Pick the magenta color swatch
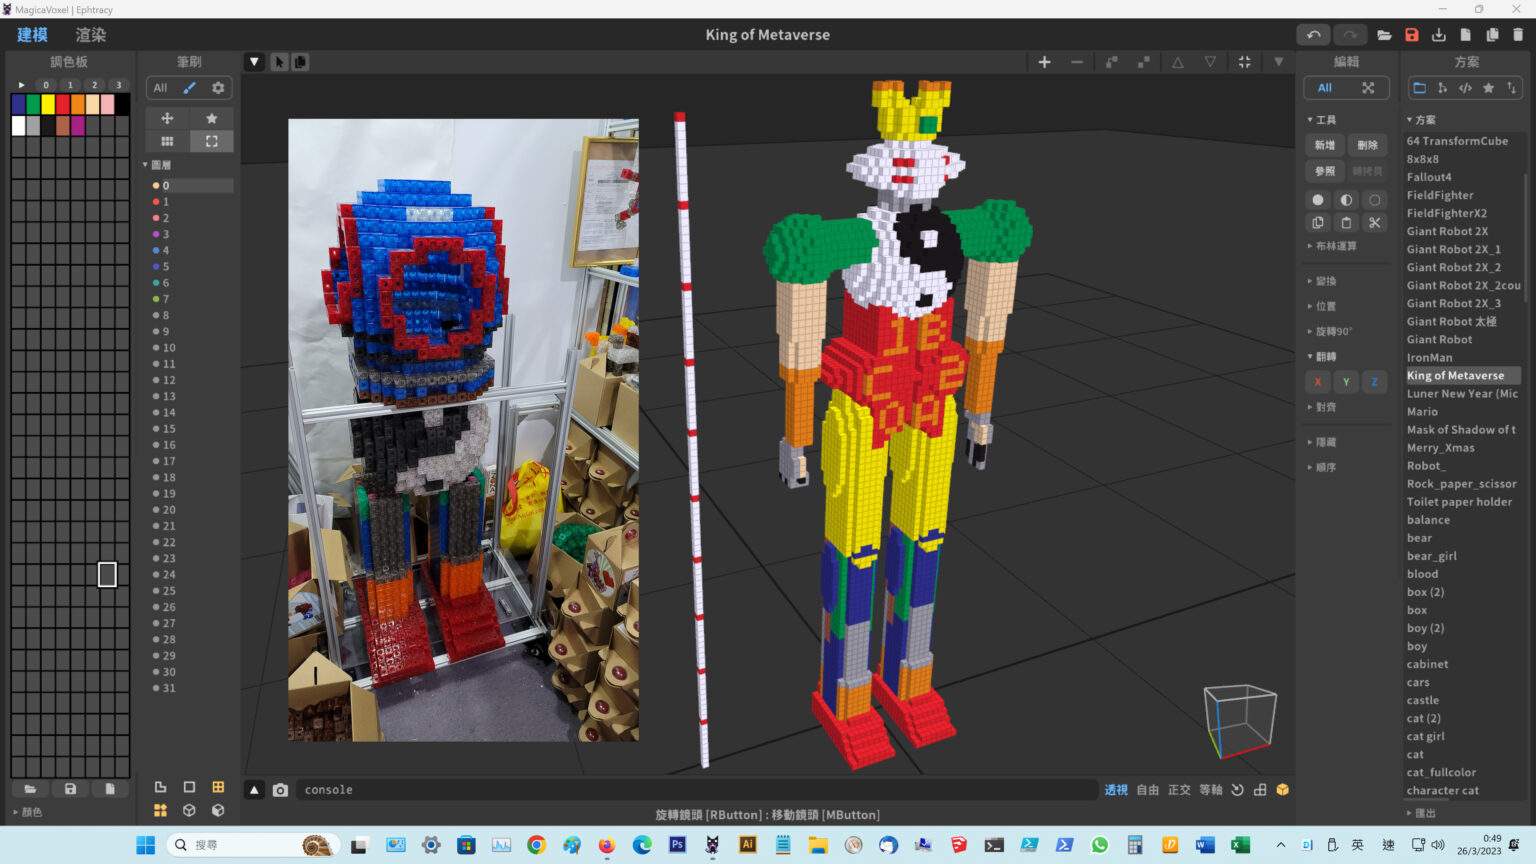 click(78, 126)
